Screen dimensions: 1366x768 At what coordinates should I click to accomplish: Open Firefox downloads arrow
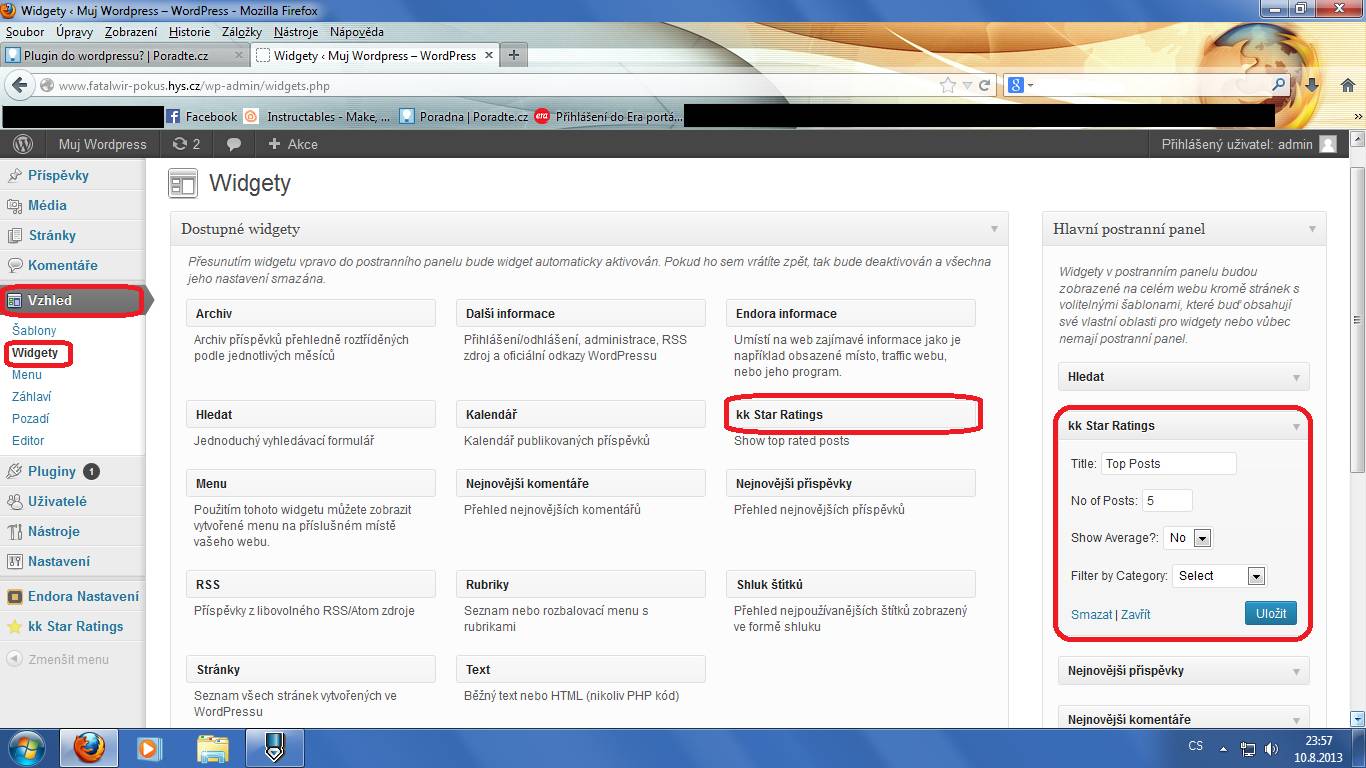coord(1312,86)
